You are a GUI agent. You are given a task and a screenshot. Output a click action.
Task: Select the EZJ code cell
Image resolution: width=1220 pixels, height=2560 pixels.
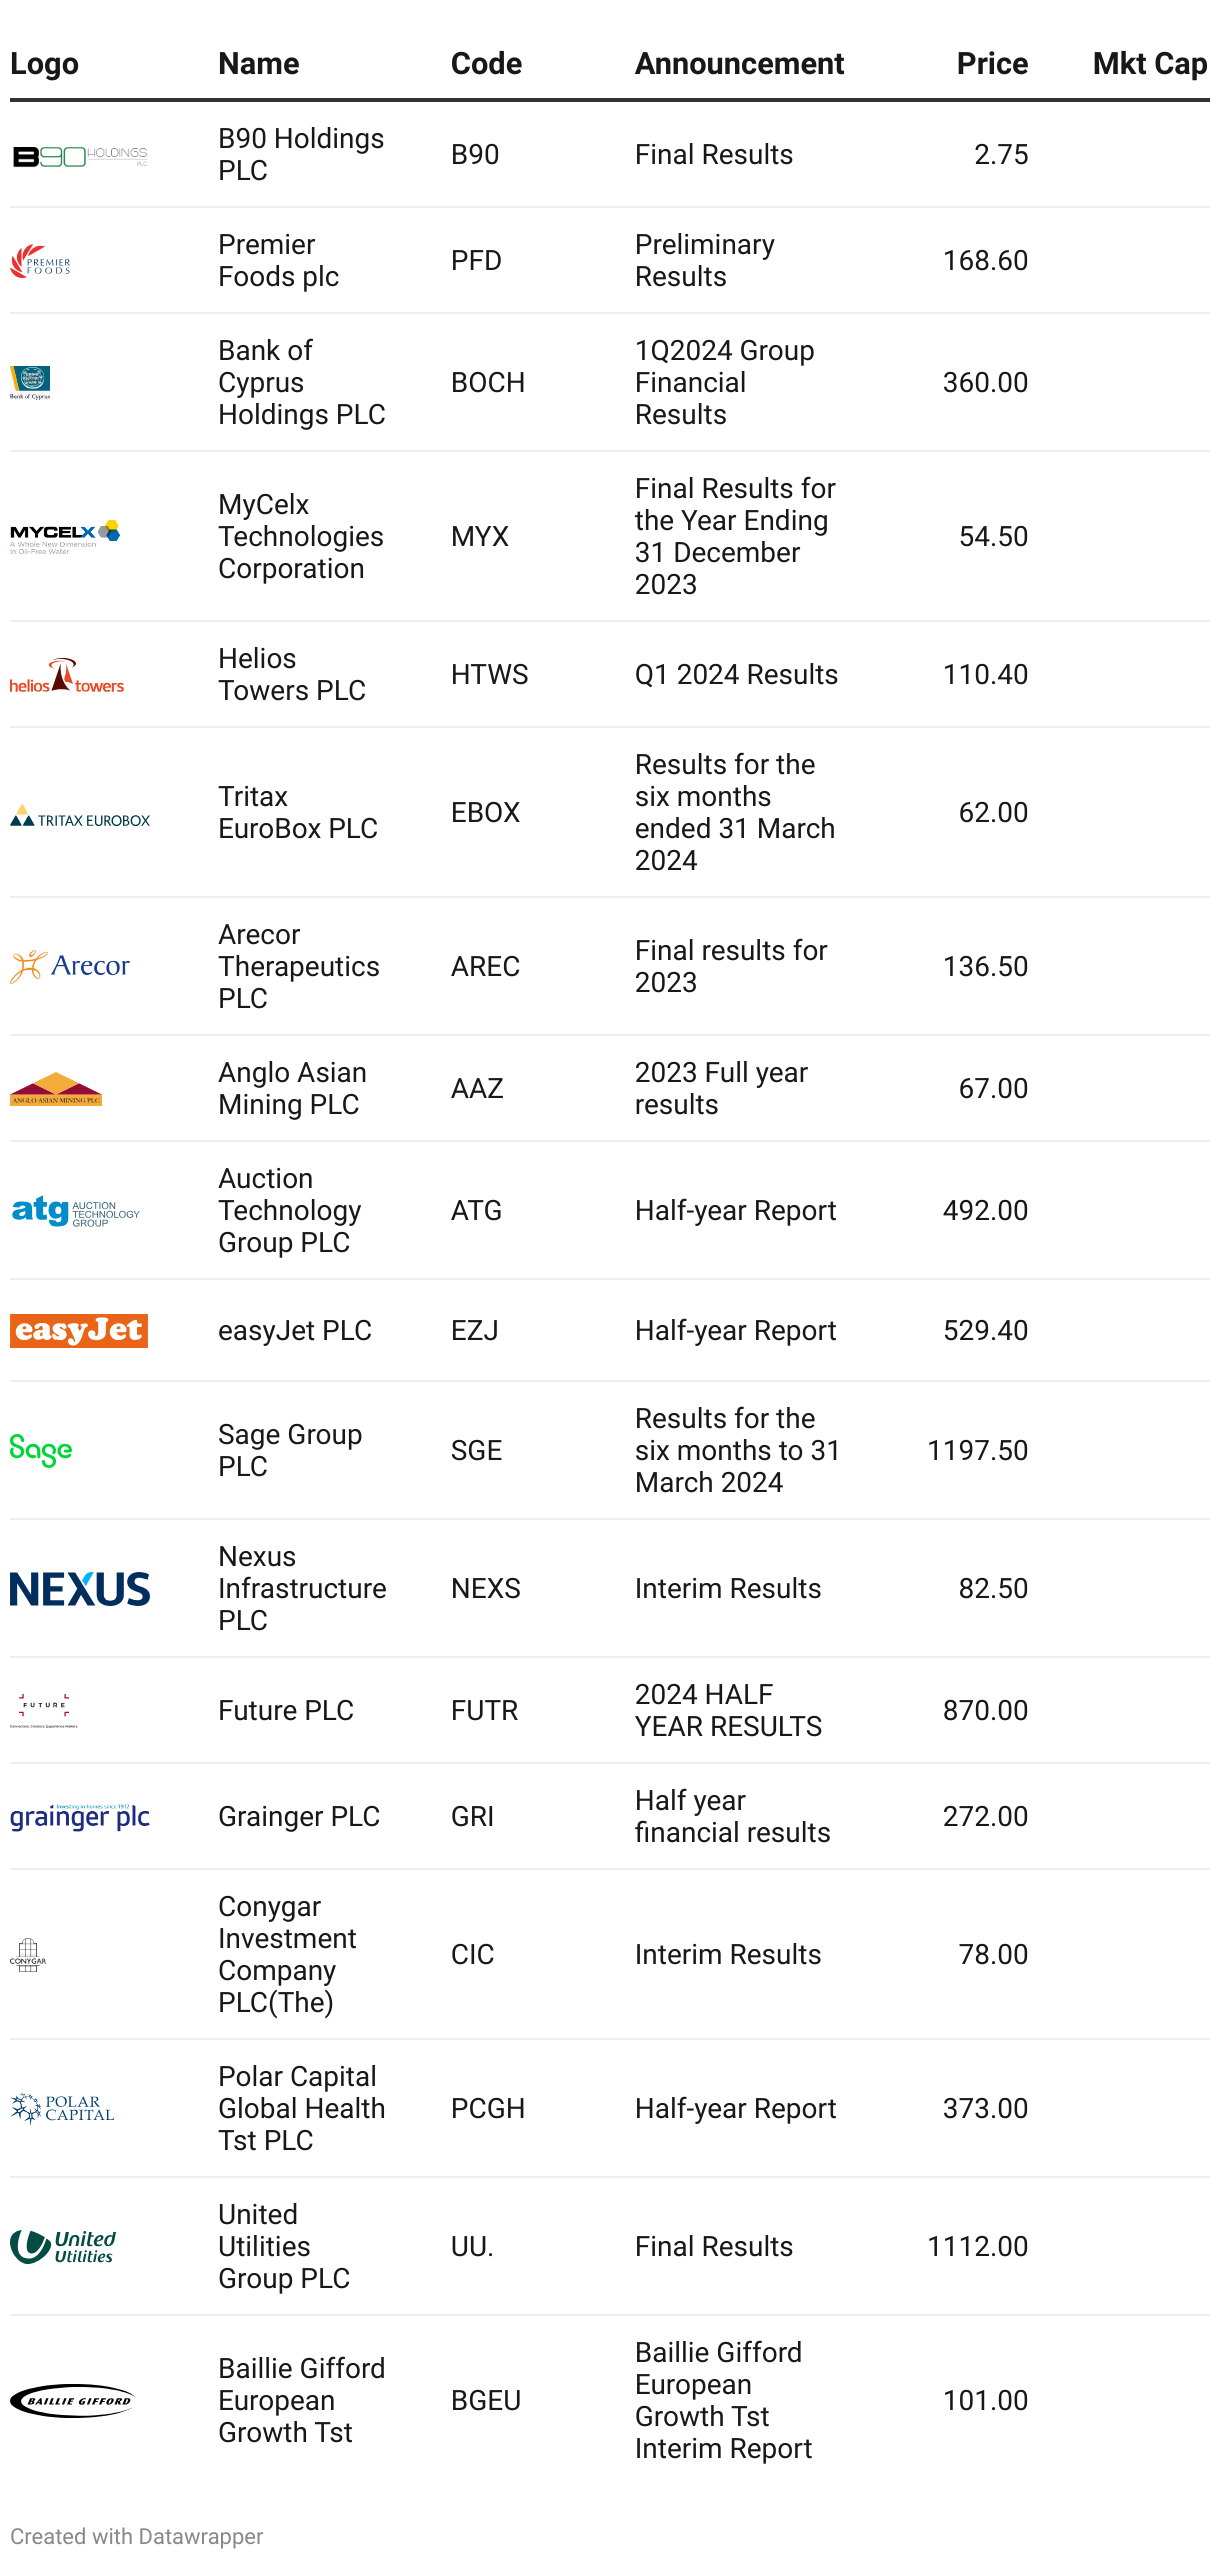[474, 1331]
